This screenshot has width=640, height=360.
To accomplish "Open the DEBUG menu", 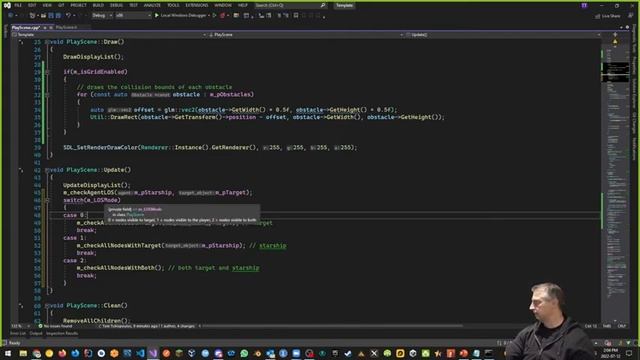I will [x=116, y=5].
